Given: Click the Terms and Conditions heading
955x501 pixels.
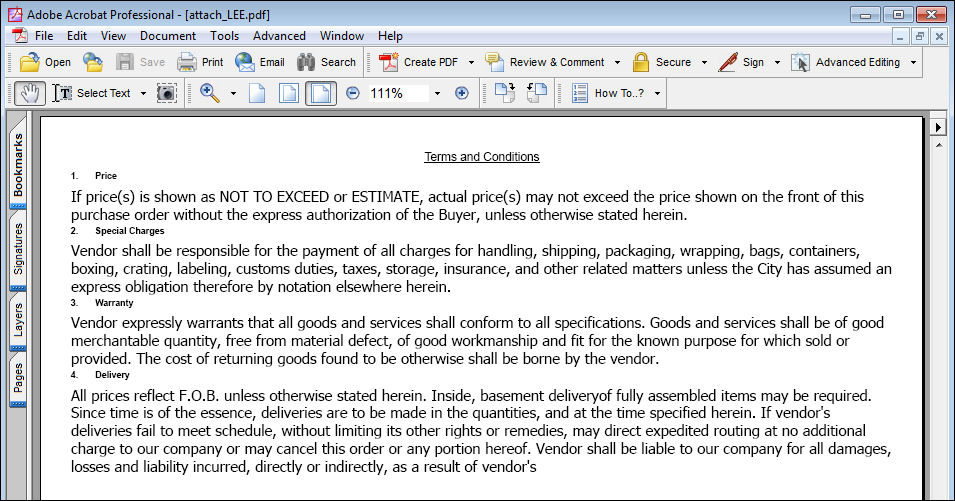Looking at the screenshot, I should 482,156.
